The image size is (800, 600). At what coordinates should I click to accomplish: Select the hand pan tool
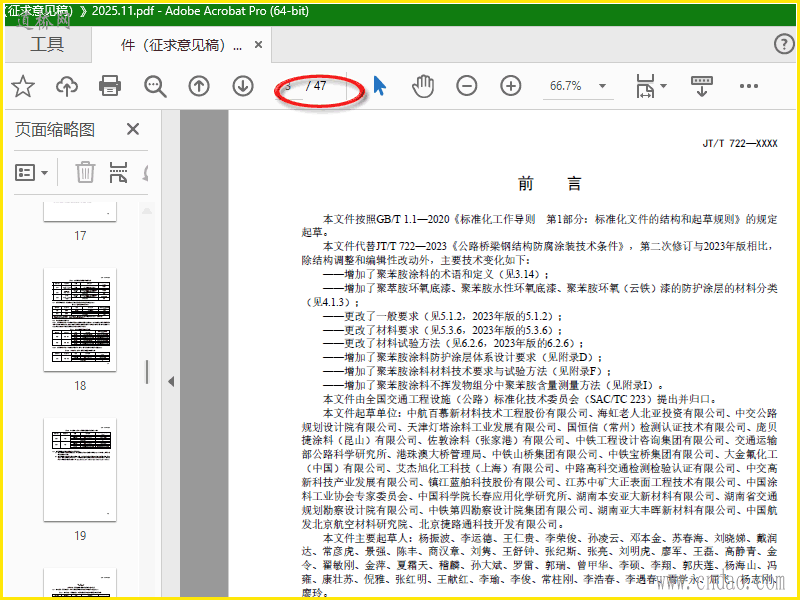[x=423, y=86]
